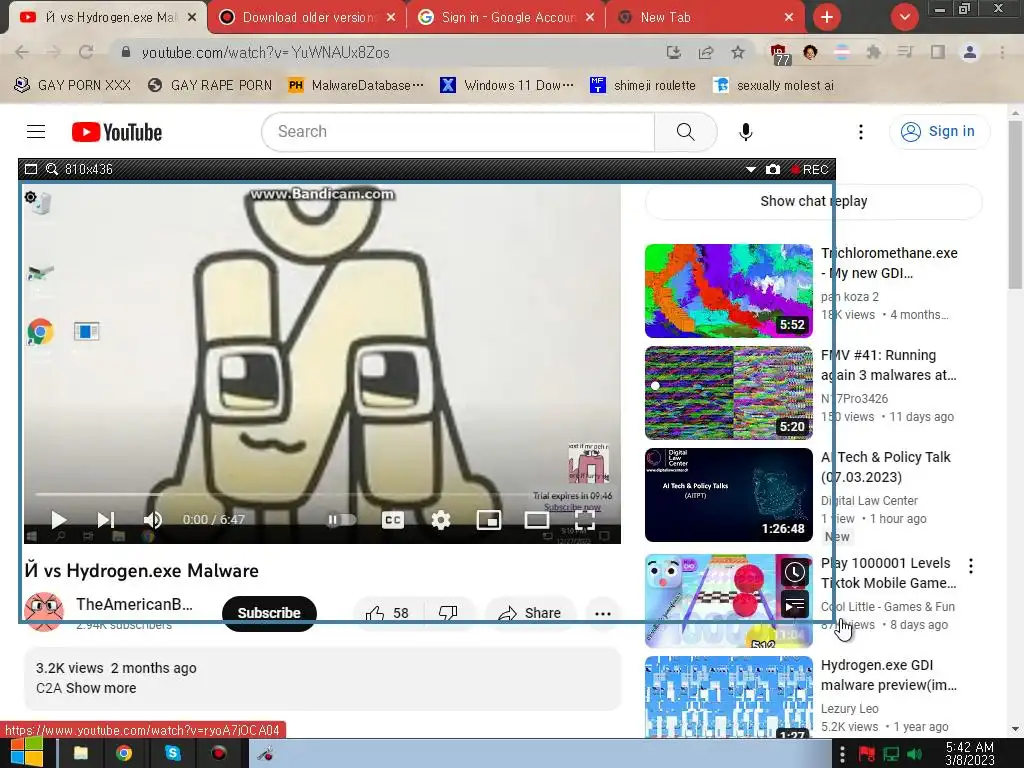Open the tab search dropdown chevron

click(904, 18)
